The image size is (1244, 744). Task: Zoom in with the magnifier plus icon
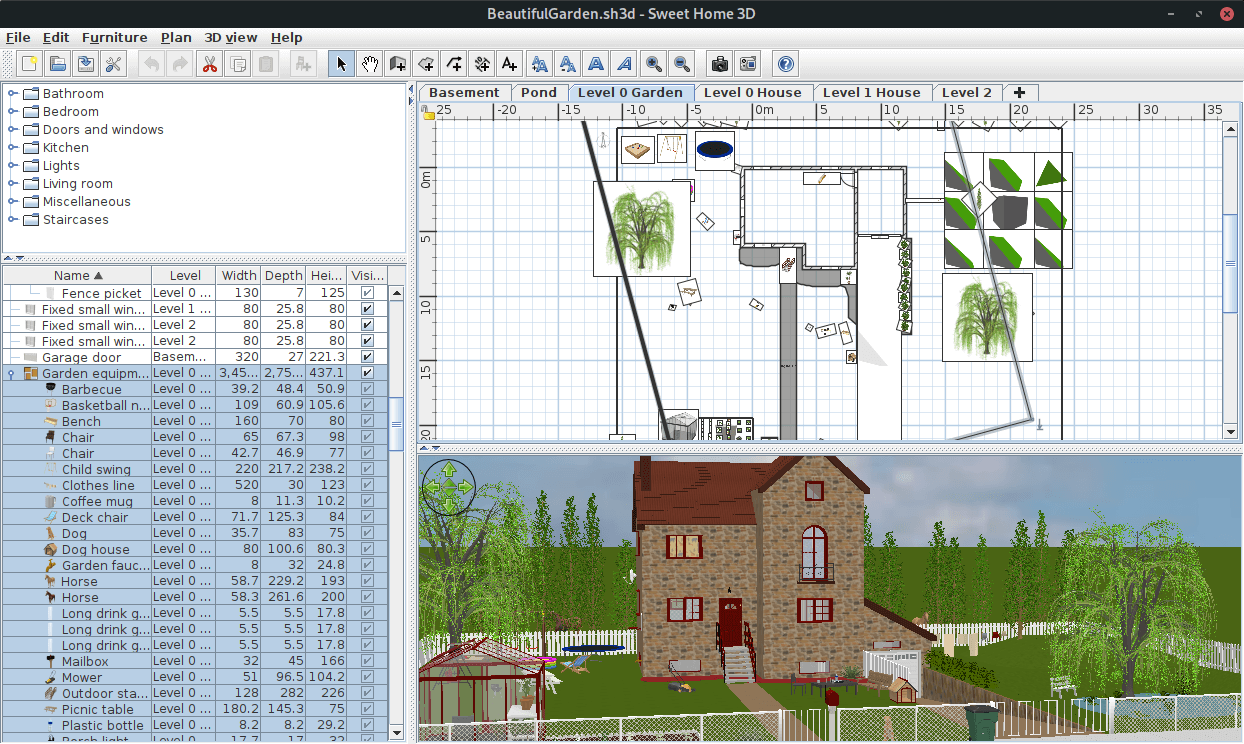654,64
